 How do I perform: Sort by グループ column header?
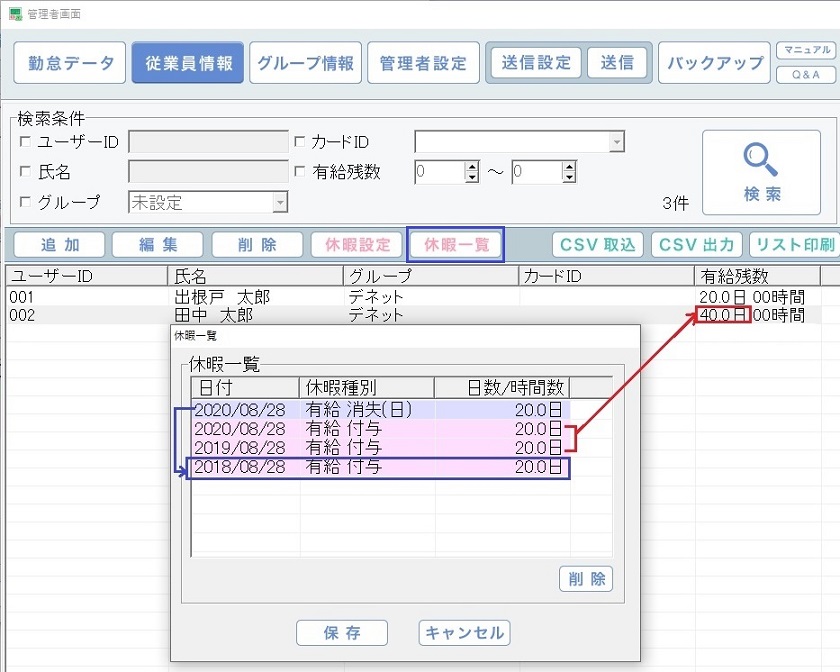click(x=431, y=276)
